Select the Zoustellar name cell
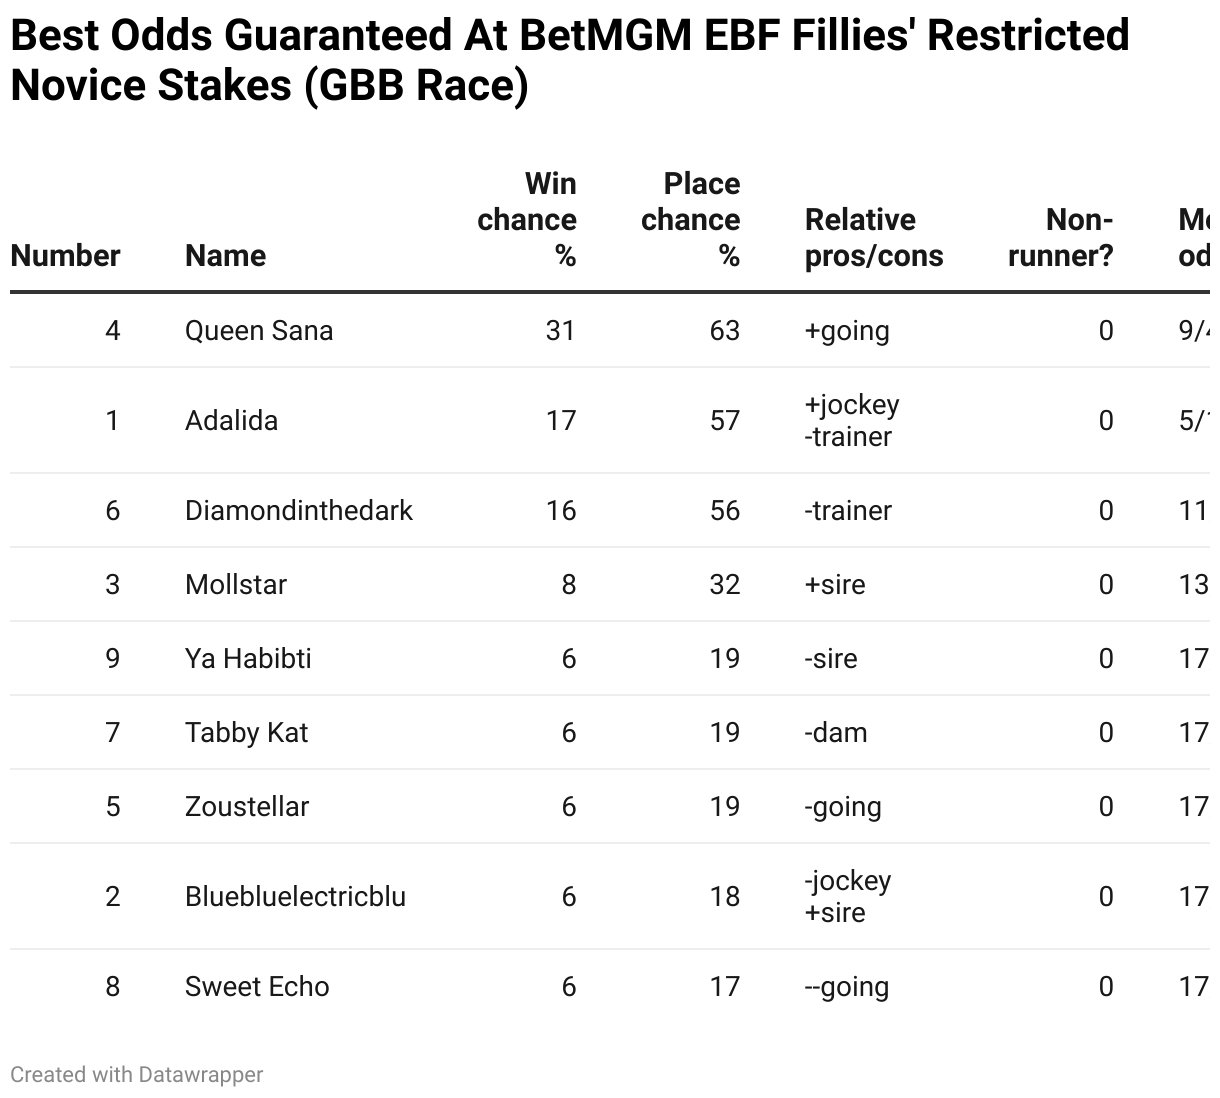This screenshot has height=1098, width=1220. [x=247, y=807]
